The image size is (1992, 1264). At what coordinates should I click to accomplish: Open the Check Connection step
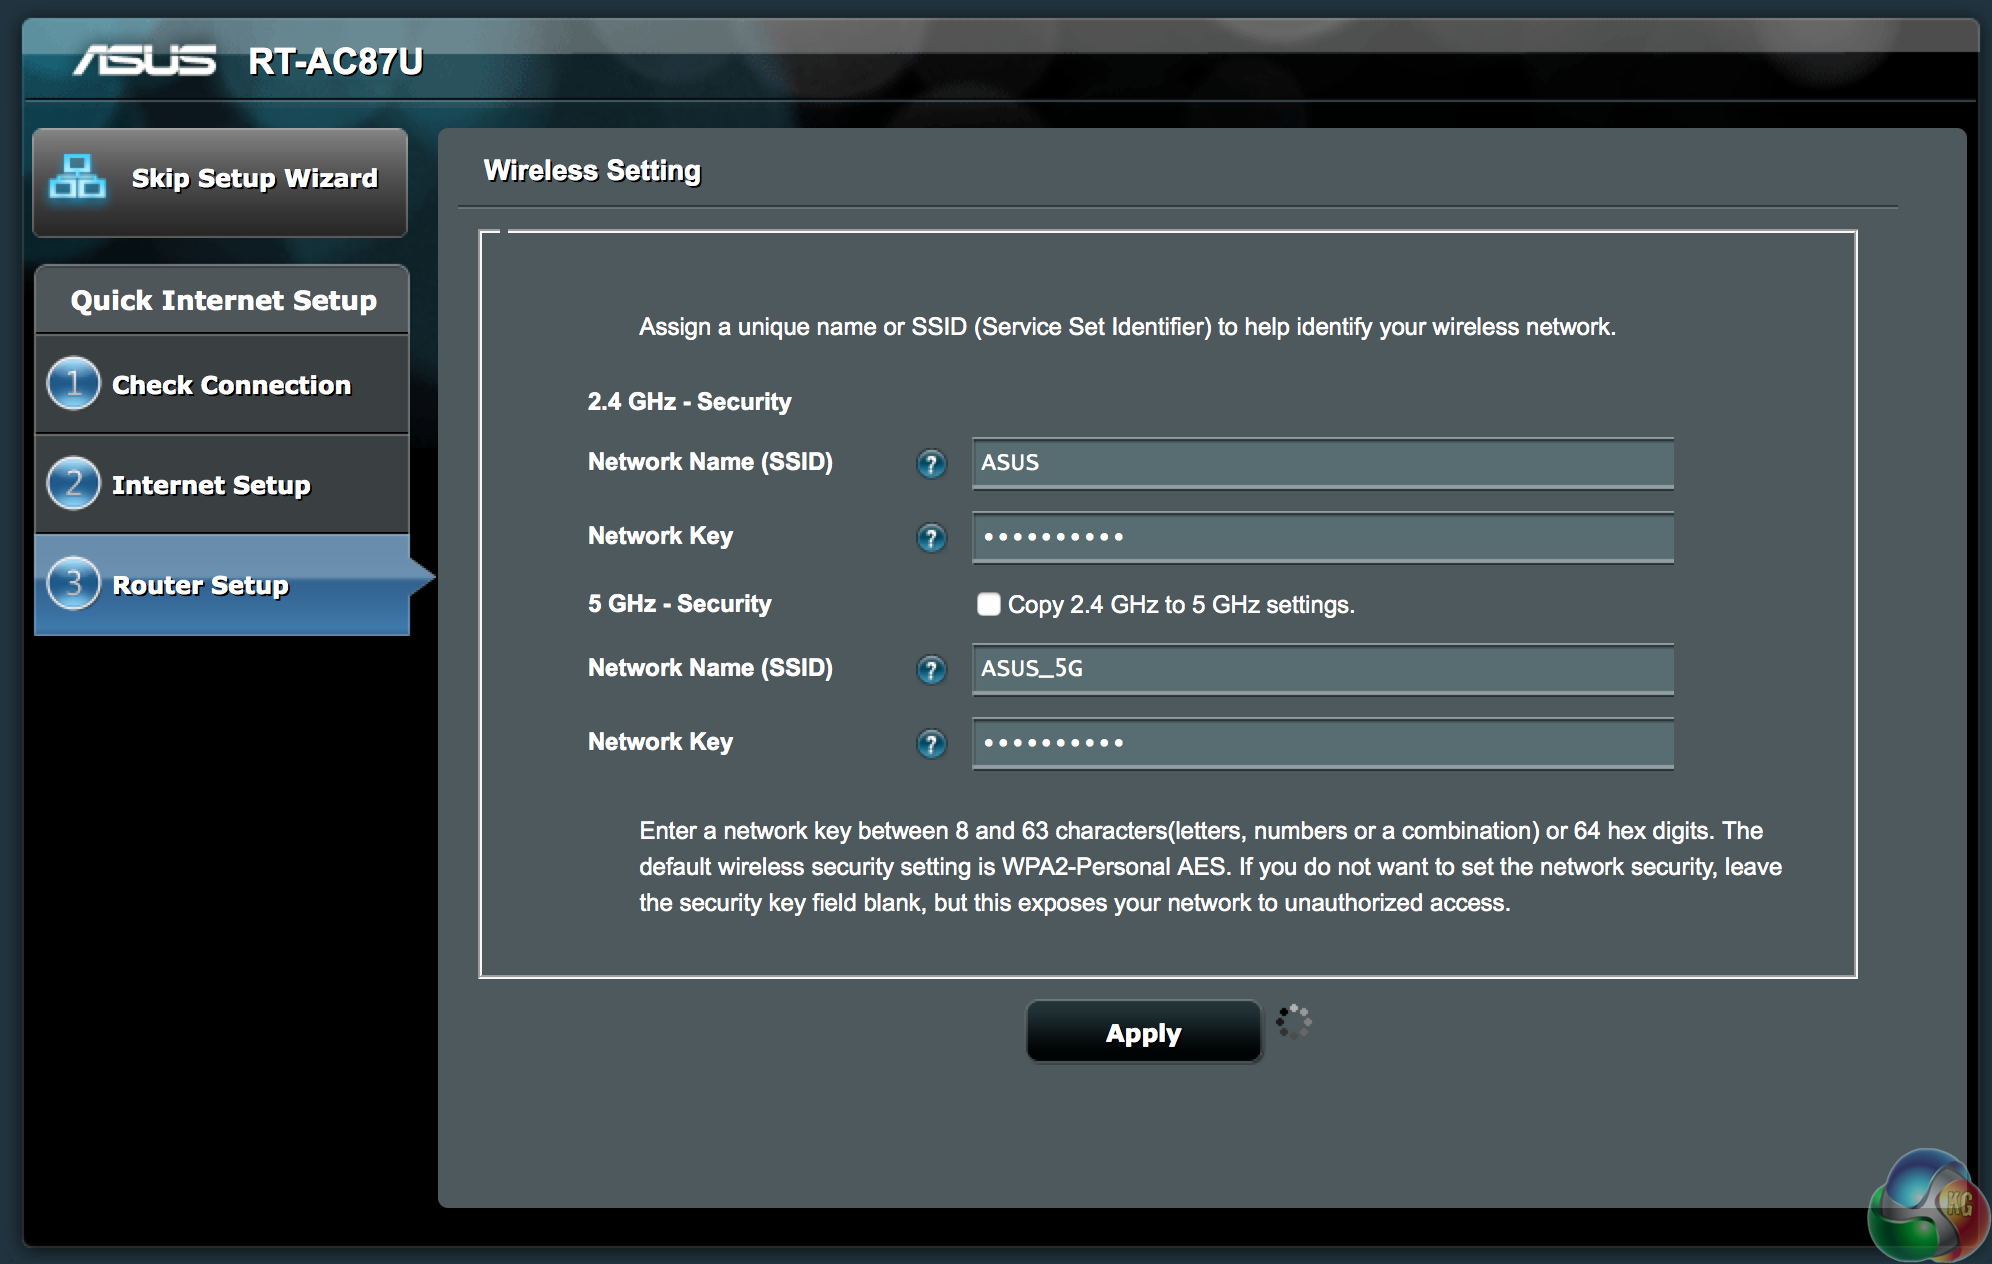(x=231, y=385)
